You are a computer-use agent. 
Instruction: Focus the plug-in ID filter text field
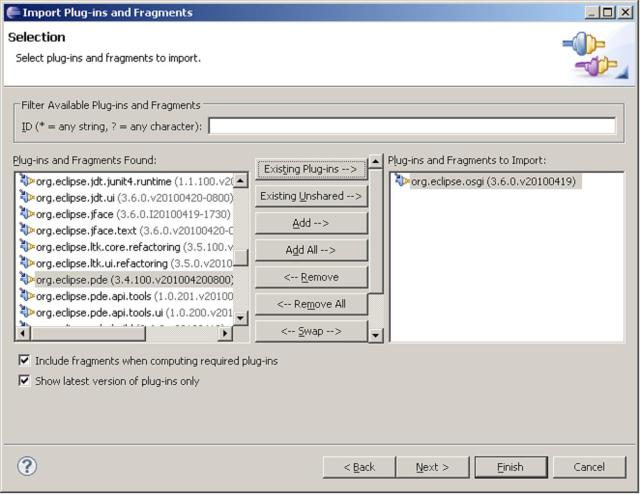tap(412, 126)
